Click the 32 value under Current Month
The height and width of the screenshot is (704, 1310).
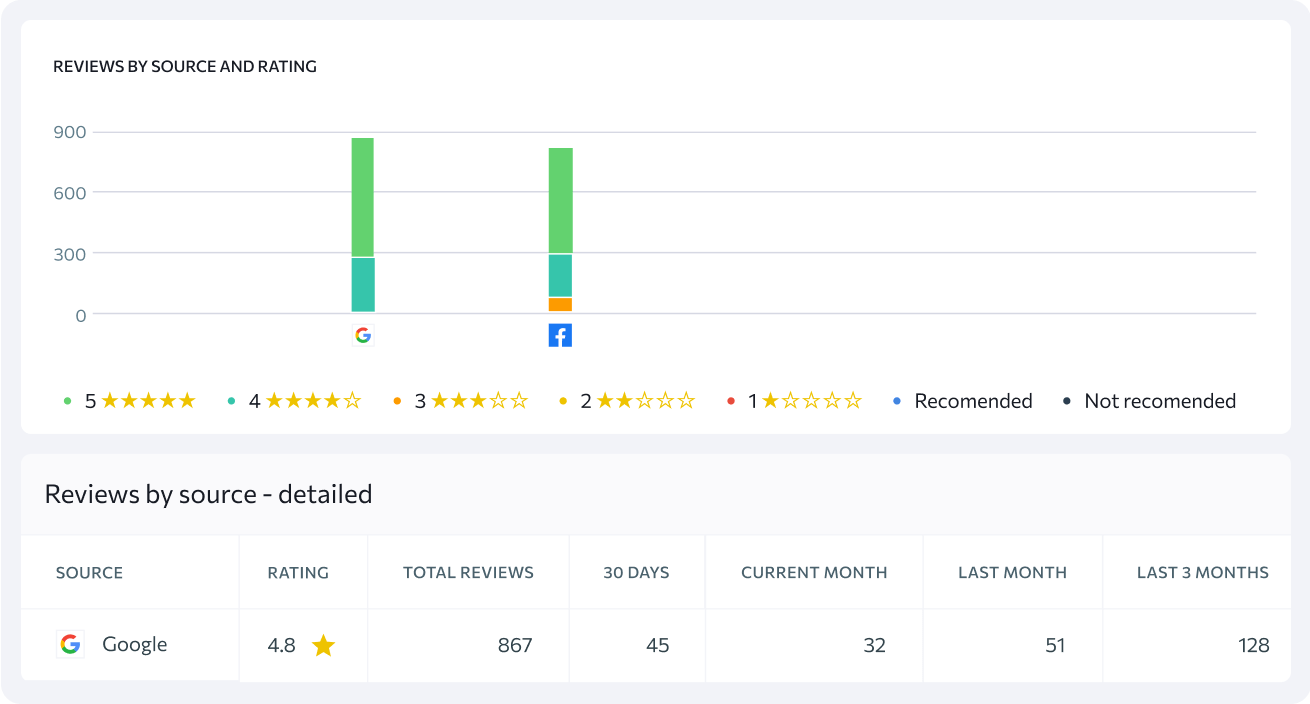(875, 645)
